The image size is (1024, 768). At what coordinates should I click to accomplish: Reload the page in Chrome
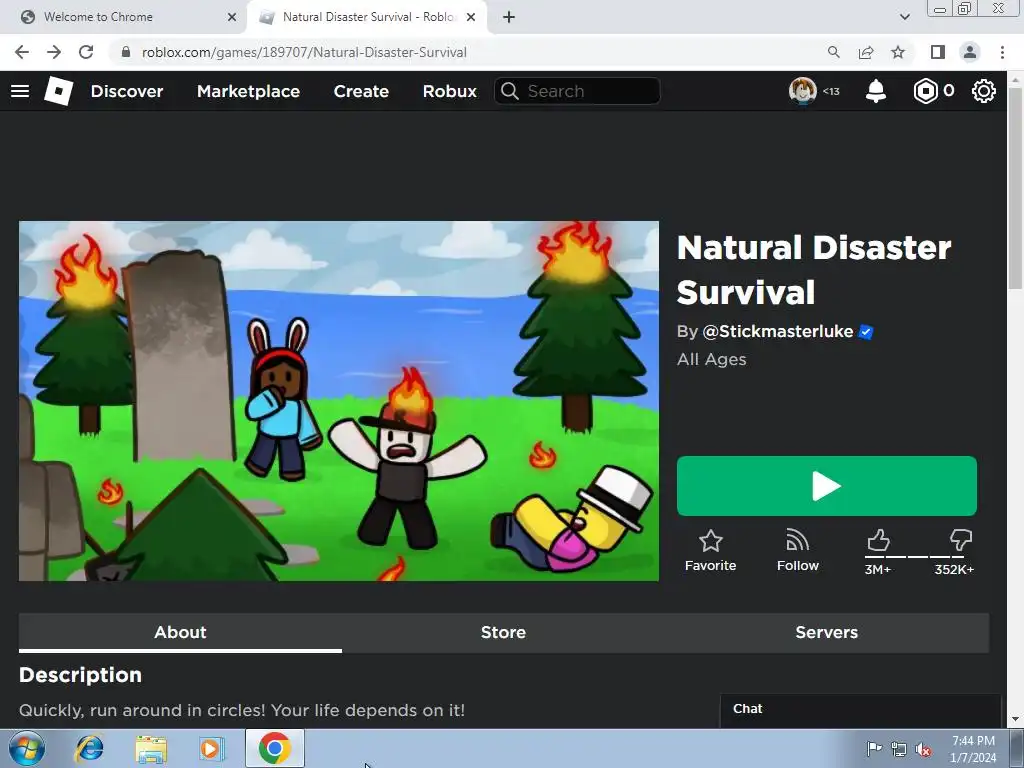point(86,52)
